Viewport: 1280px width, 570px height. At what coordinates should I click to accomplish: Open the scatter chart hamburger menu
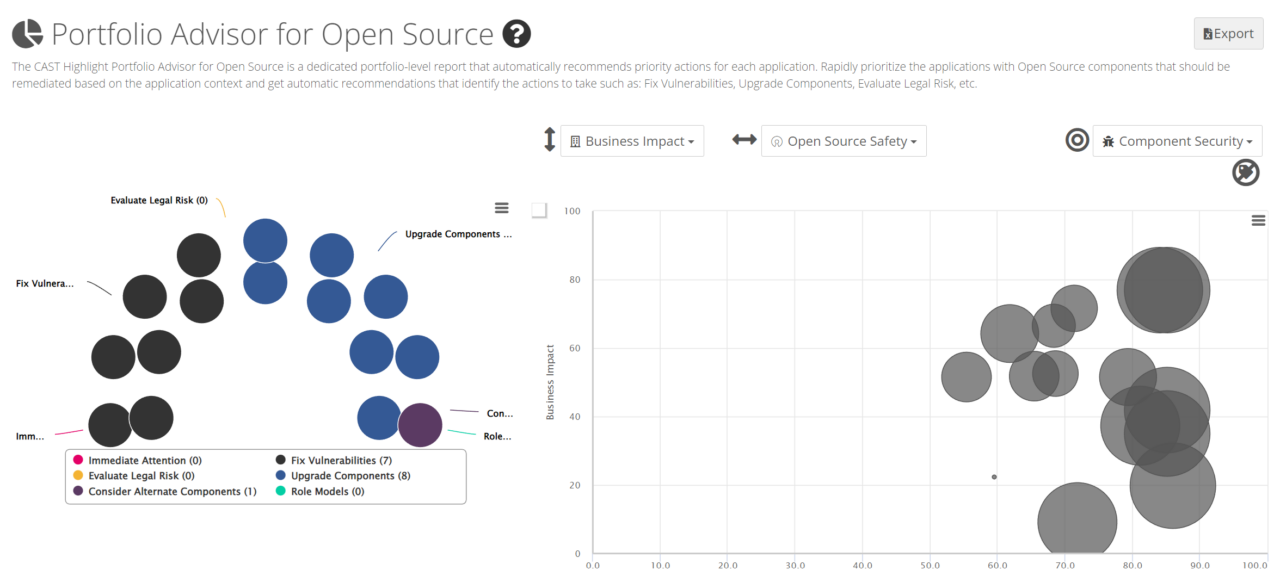point(1259,221)
